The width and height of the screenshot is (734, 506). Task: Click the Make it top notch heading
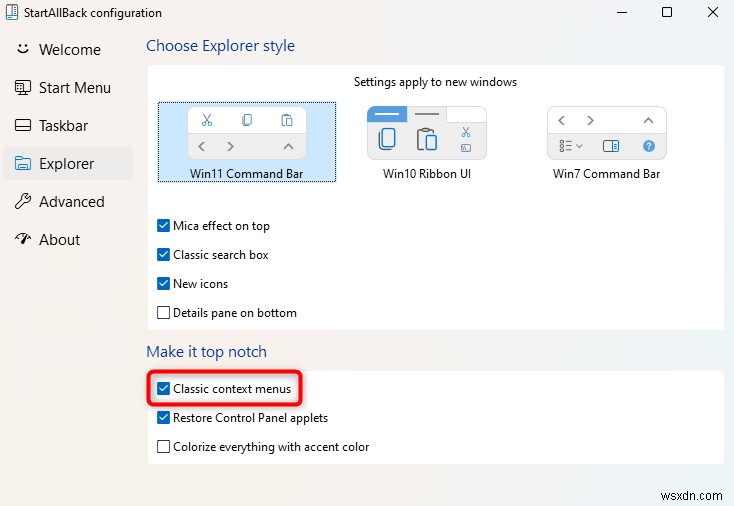pos(206,352)
